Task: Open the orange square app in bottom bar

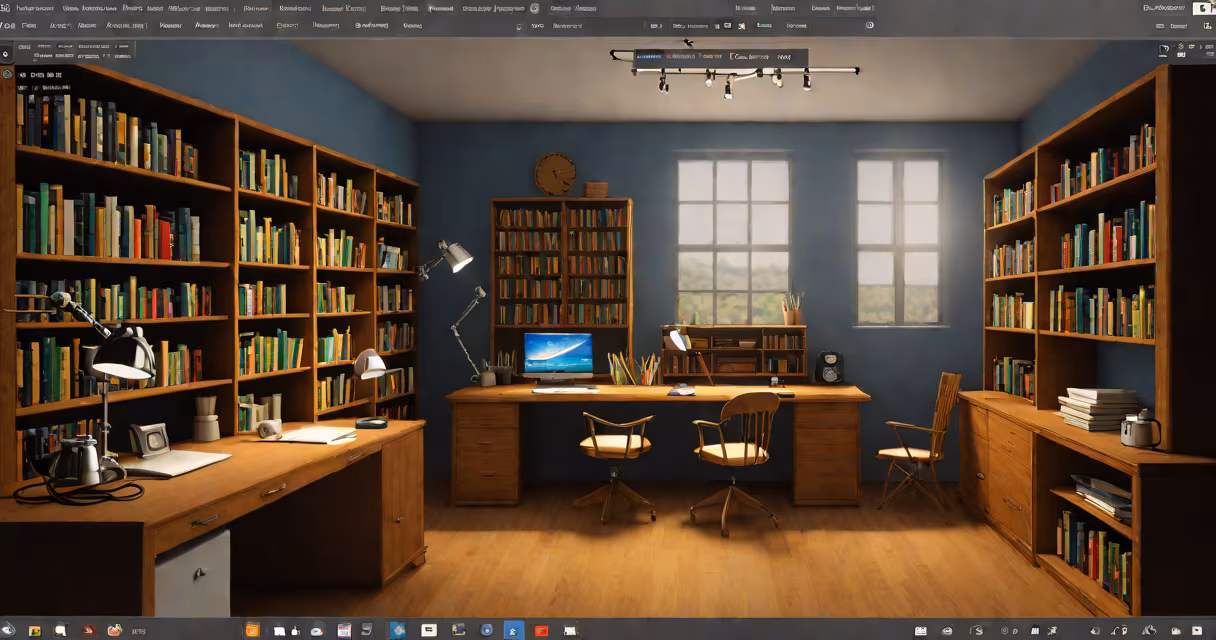Action: pyautogui.click(x=252, y=630)
